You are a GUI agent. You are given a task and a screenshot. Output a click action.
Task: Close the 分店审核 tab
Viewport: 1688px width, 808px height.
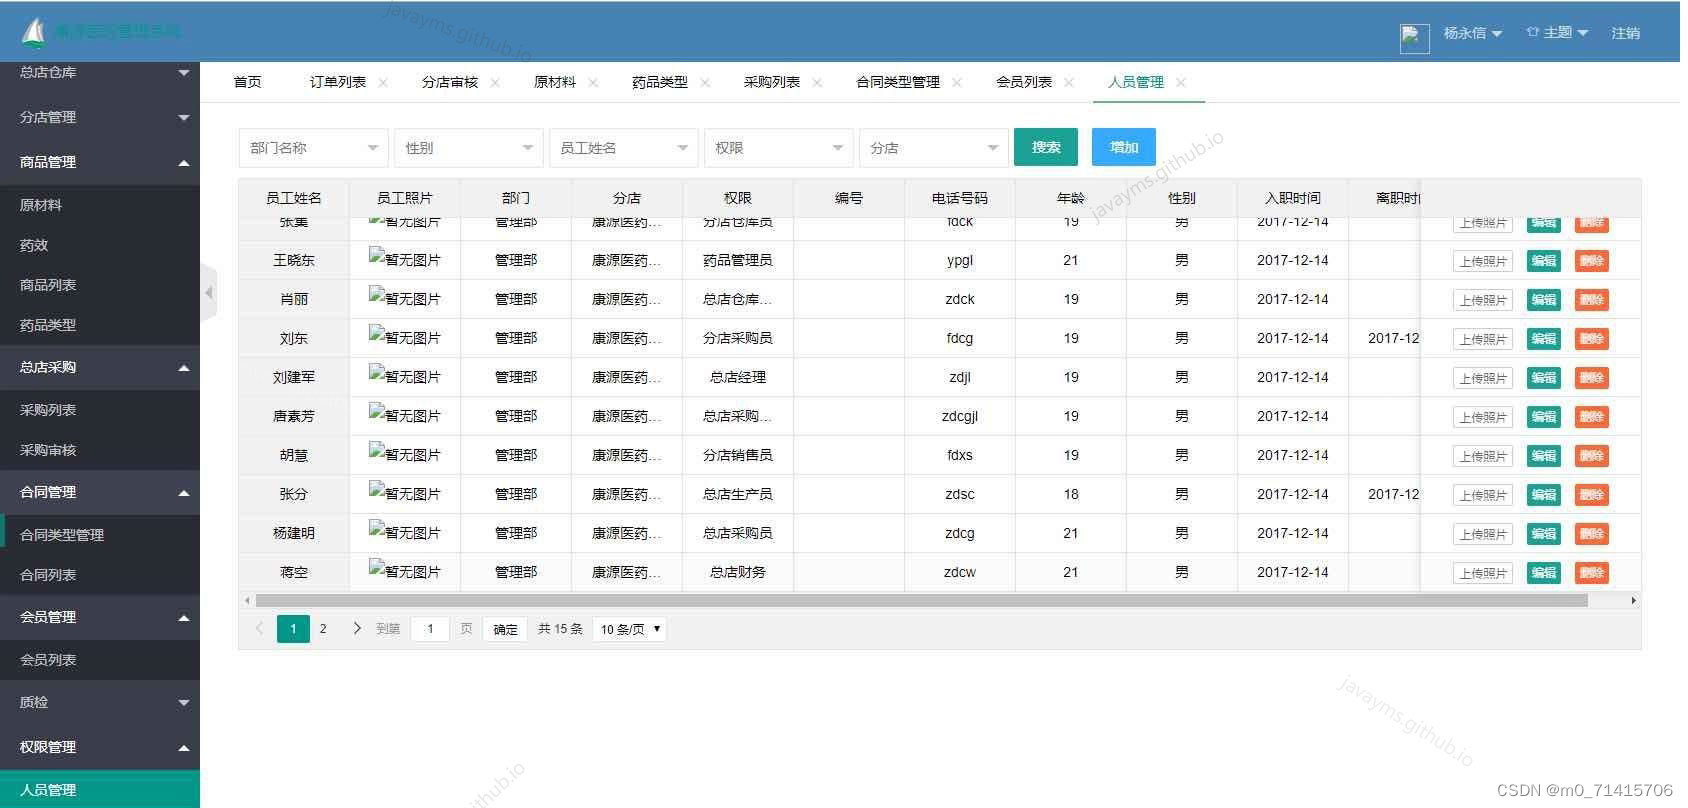pos(495,82)
